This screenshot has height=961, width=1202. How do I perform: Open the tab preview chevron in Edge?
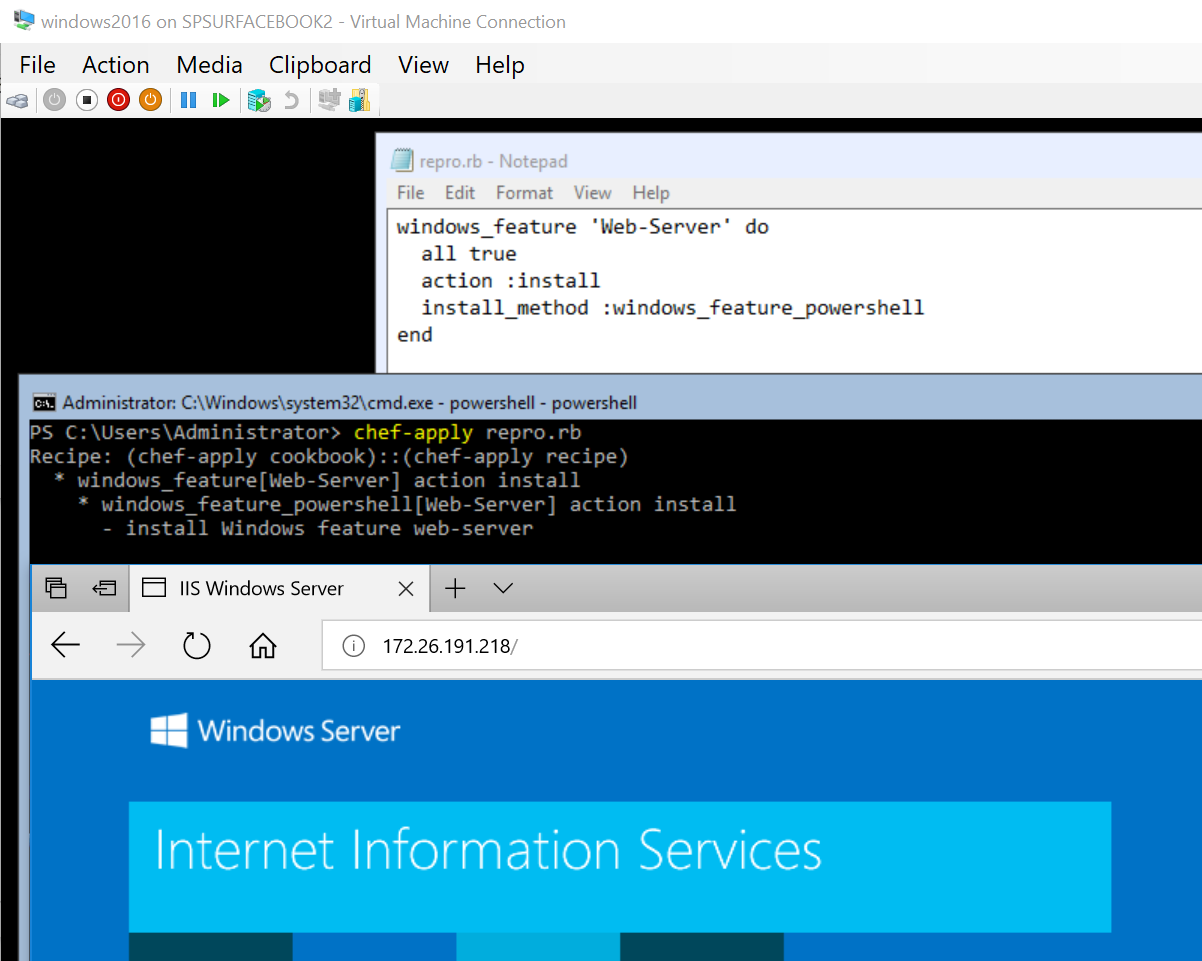pos(502,588)
